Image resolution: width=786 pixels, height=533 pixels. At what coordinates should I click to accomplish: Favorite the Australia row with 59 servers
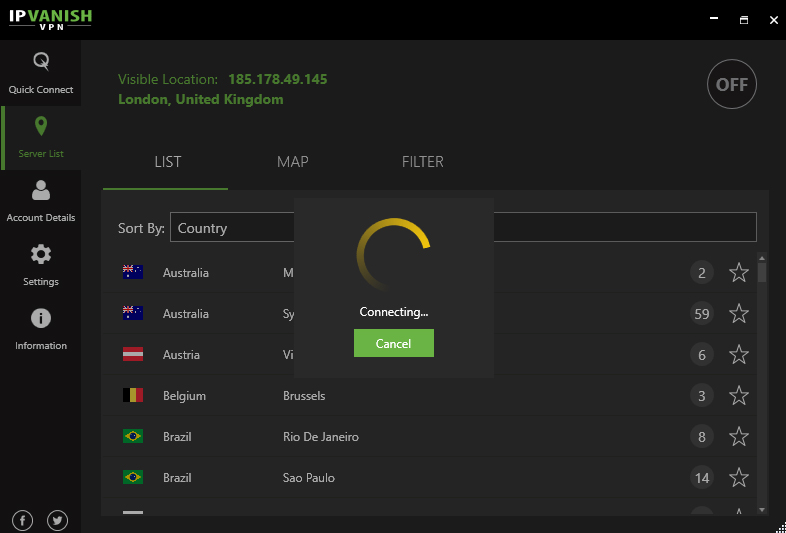click(739, 314)
